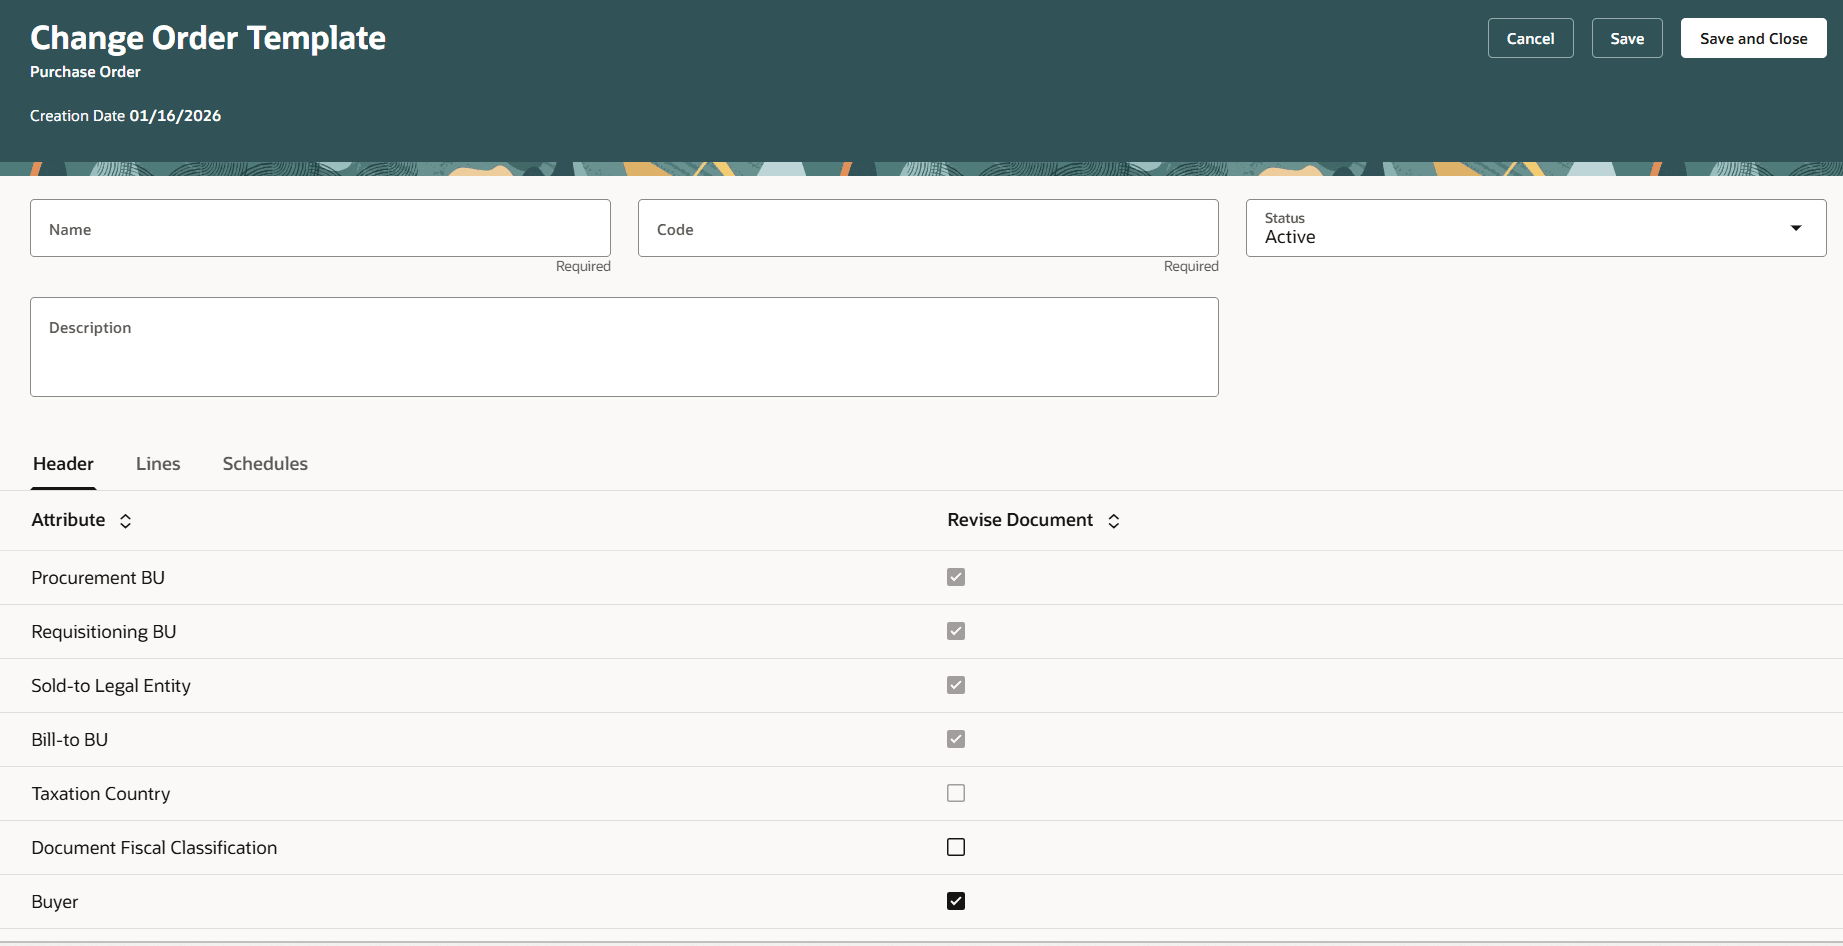Screen dimensions: 1843x946
Task: Focus the Code input field
Action: coord(928,228)
